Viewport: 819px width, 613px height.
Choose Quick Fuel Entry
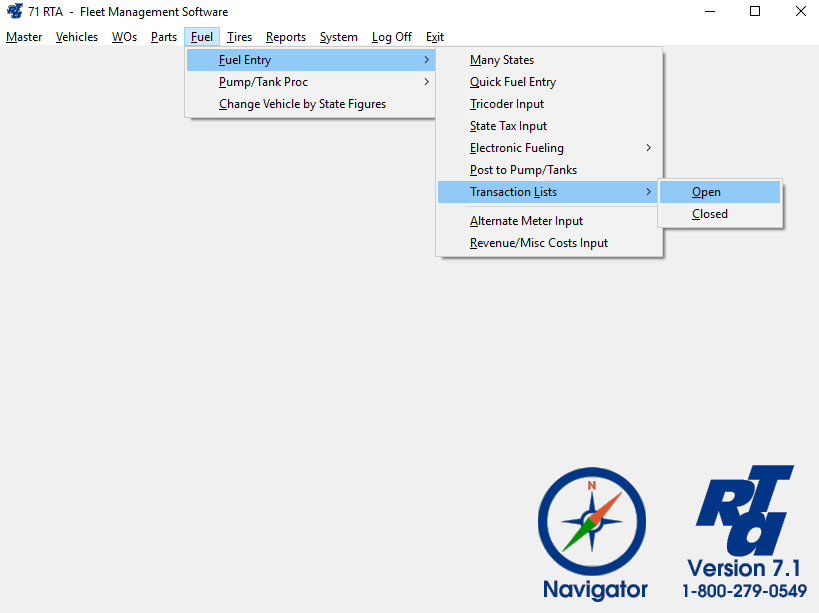point(513,82)
